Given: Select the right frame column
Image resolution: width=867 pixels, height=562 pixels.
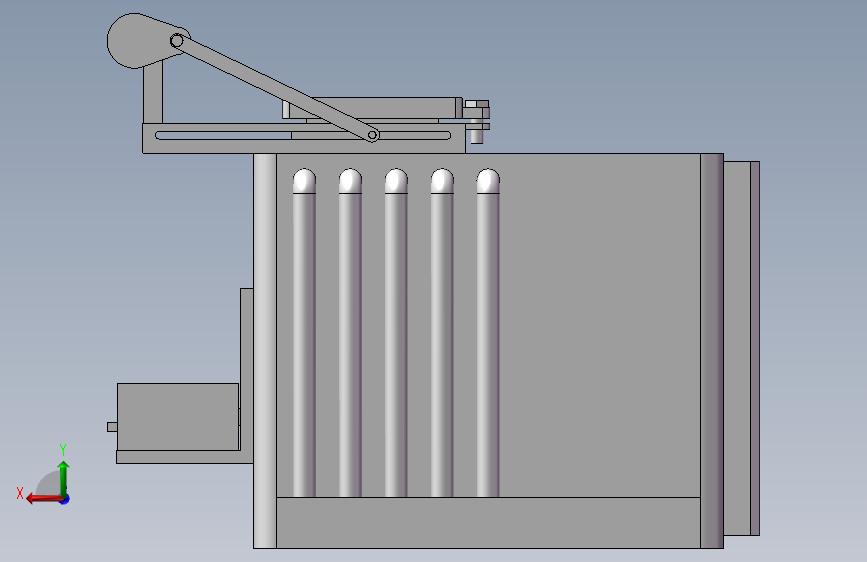Looking at the screenshot, I should click(712, 351).
